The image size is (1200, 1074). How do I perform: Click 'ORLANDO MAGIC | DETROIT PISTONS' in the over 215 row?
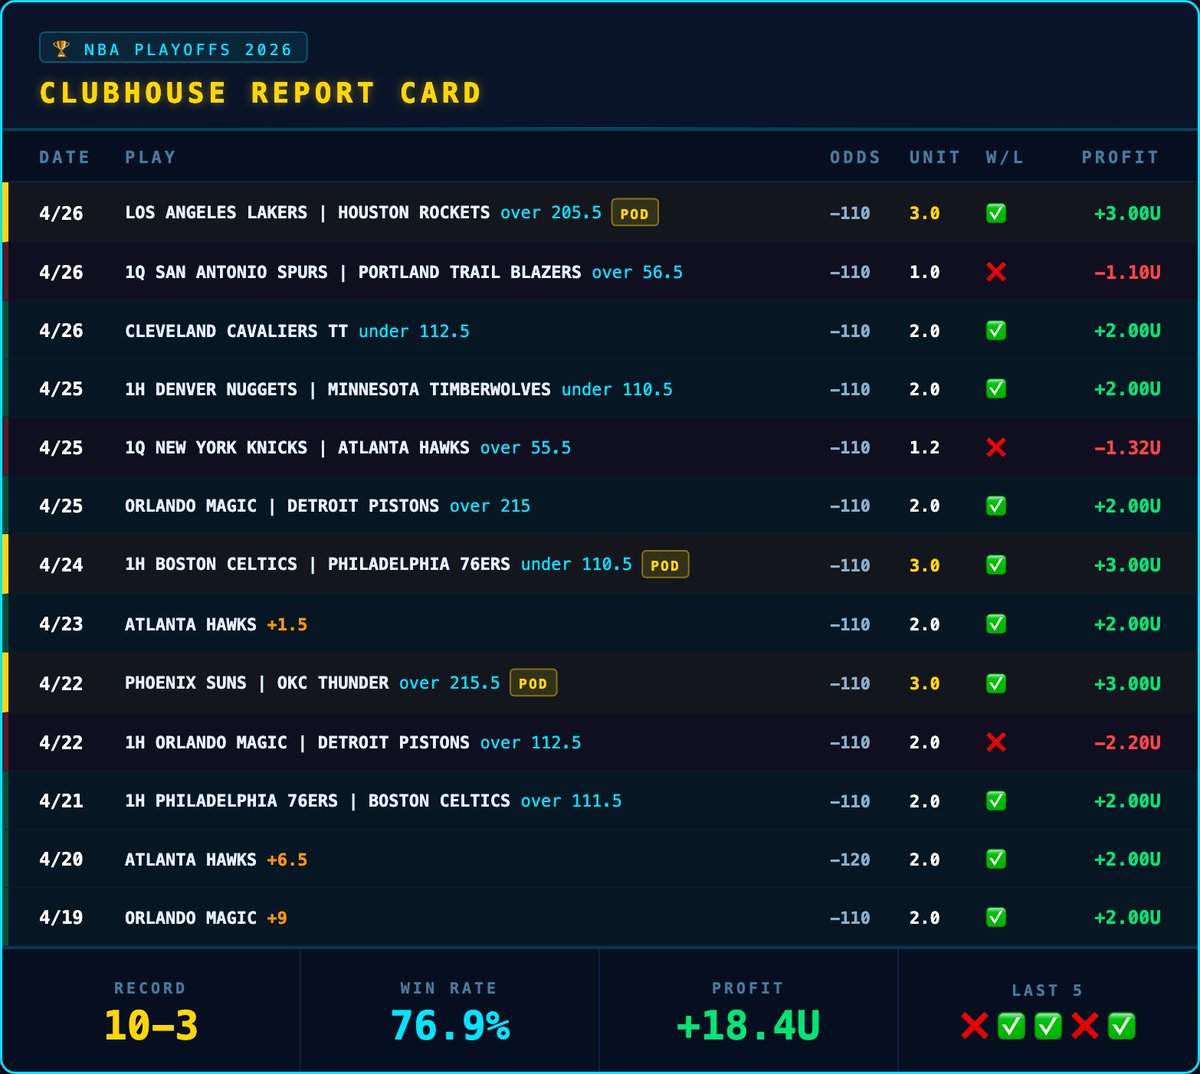click(282, 506)
